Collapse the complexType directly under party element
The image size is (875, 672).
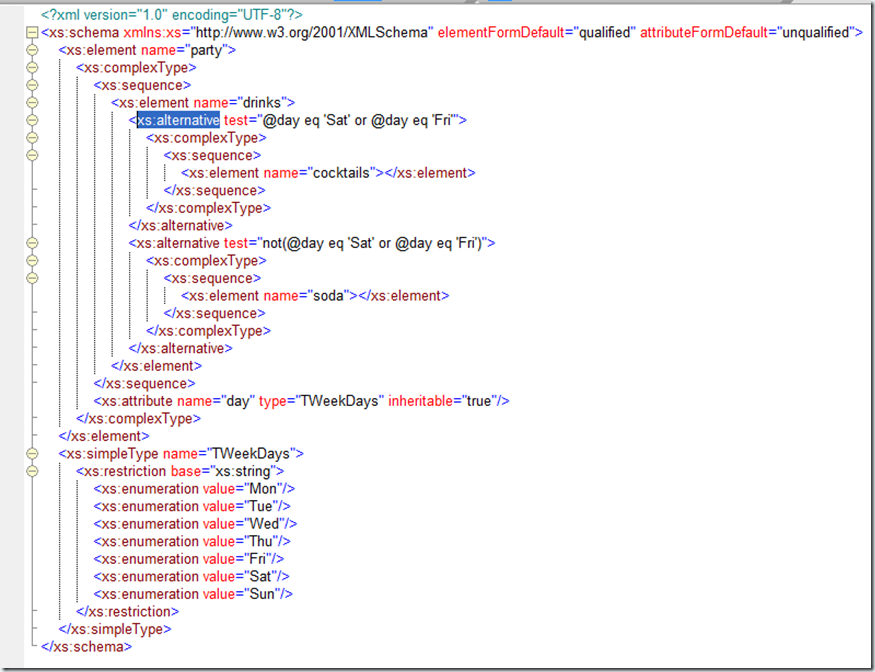pos(31,68)
